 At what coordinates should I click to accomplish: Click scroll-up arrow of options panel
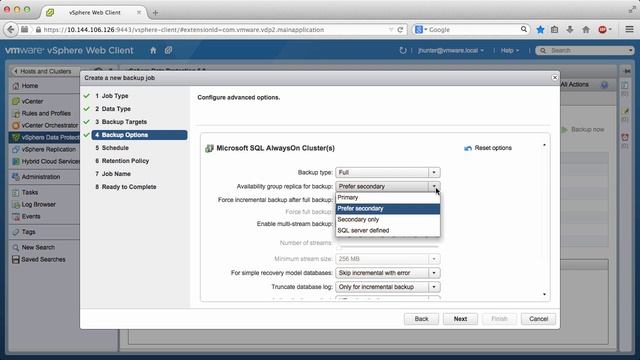tap(544, 145)
